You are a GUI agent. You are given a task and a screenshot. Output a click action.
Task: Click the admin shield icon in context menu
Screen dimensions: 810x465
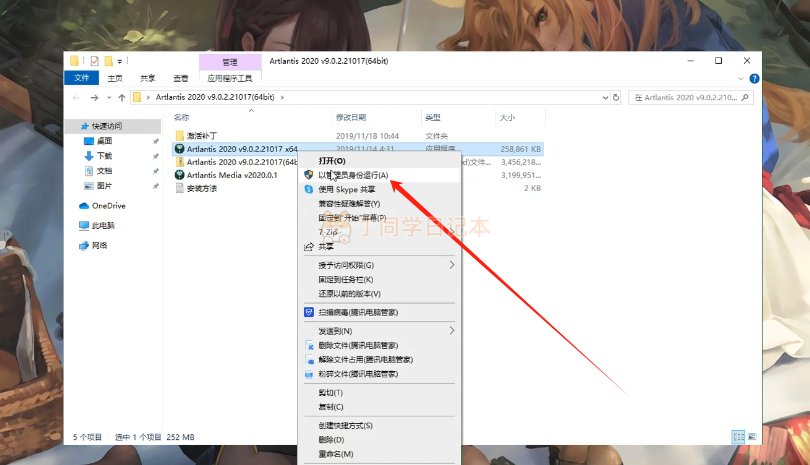[x=309, y=175]
